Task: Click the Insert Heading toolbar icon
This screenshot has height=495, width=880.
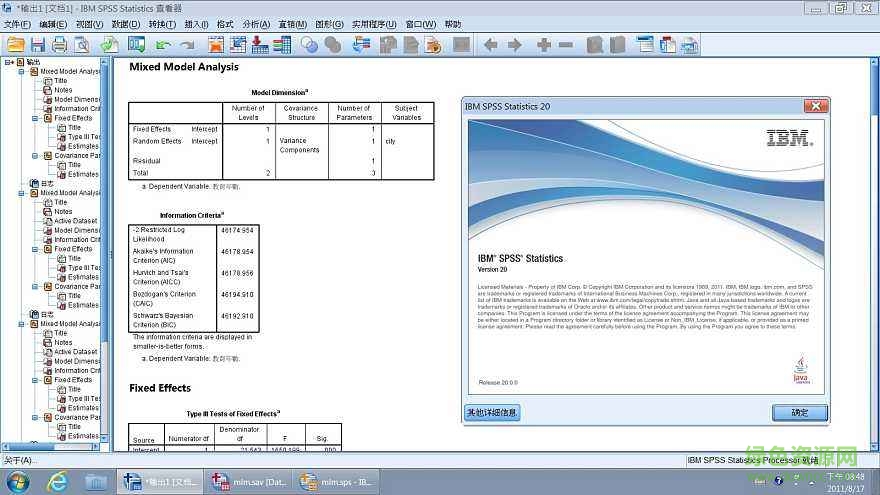Action: [645, 45]
